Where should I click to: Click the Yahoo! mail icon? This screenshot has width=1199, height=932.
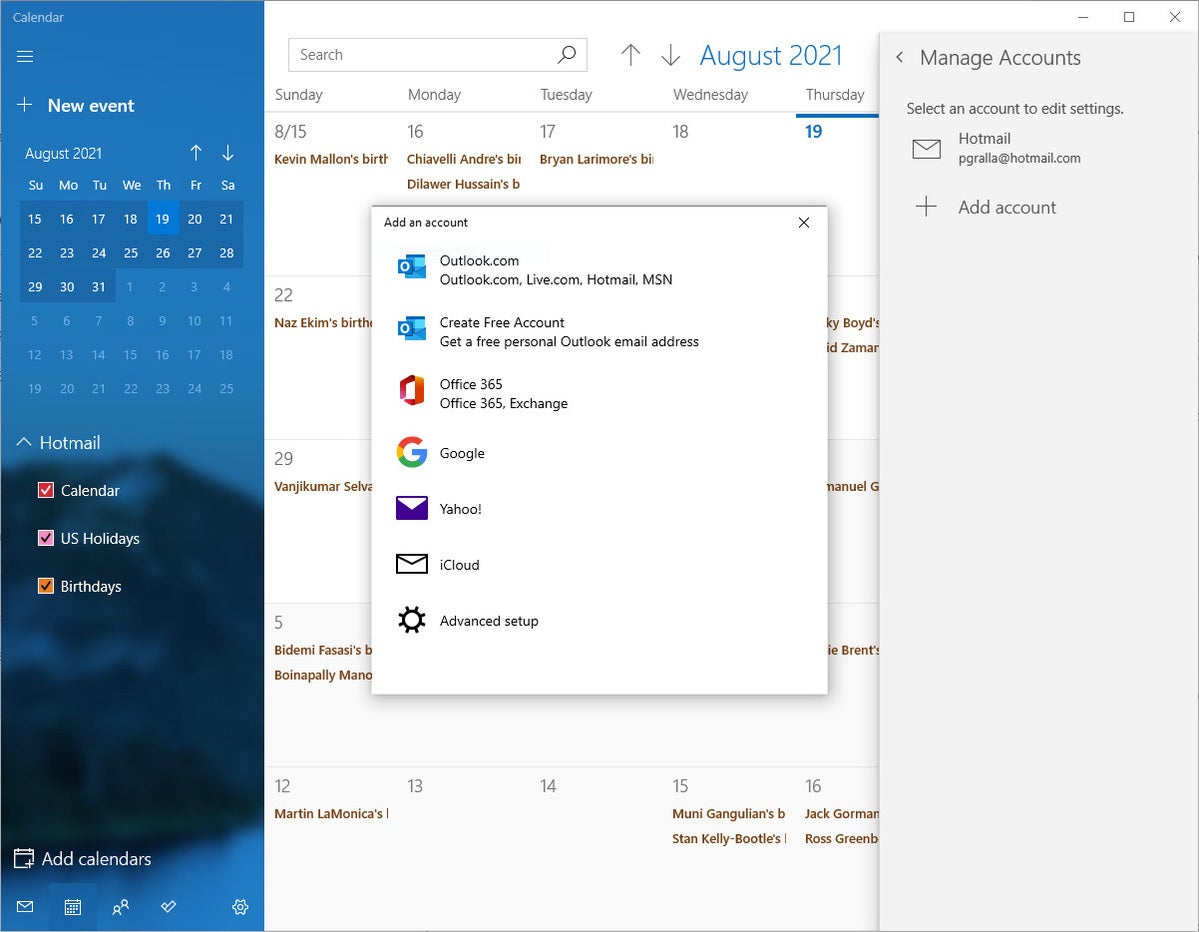point(411,508)
